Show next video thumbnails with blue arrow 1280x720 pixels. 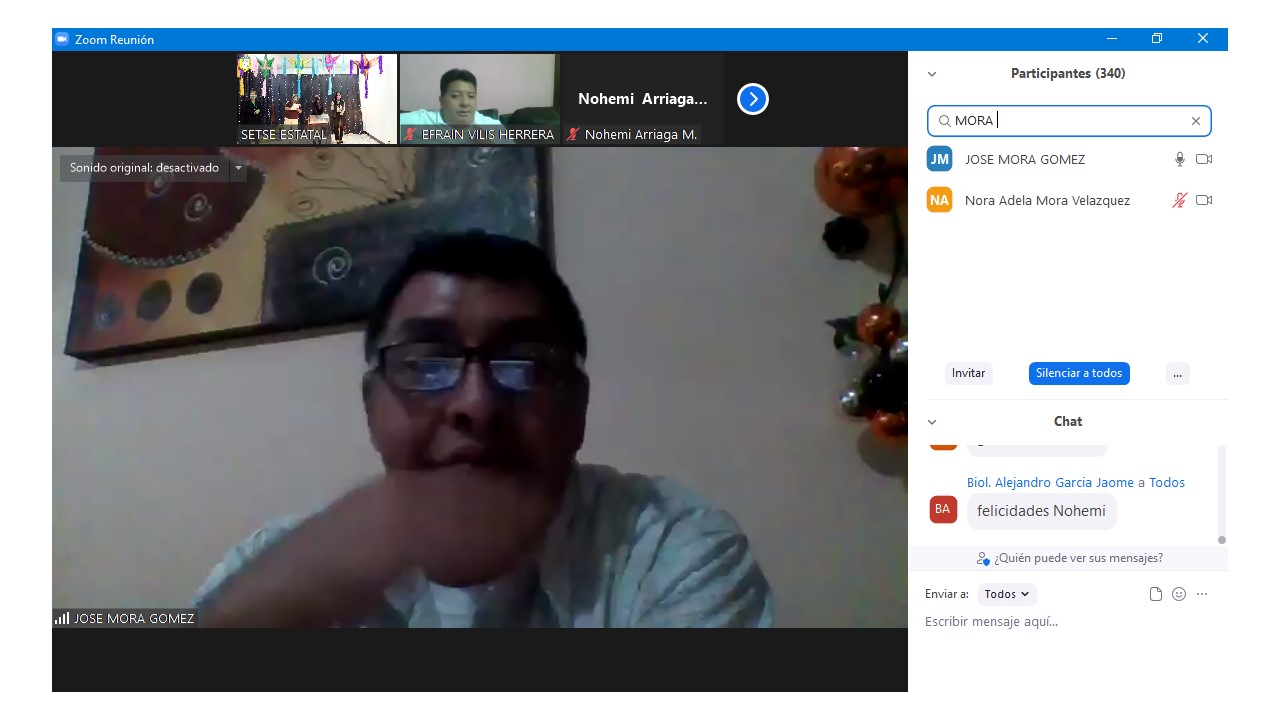753,99
